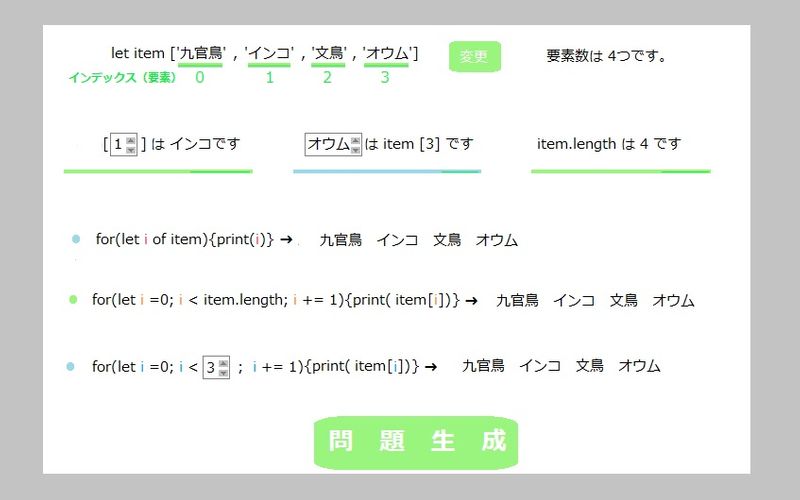Select the '九官鳥' array element
Image resolution: width=800 pixels, height=500 pixels.
click(201, 53)
